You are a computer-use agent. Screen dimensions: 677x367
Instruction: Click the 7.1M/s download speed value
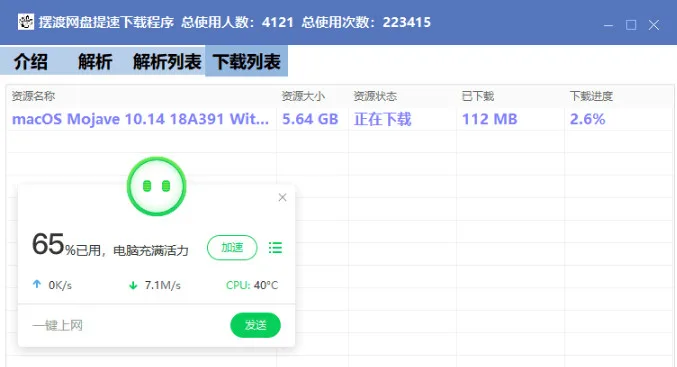coord(163,285)
